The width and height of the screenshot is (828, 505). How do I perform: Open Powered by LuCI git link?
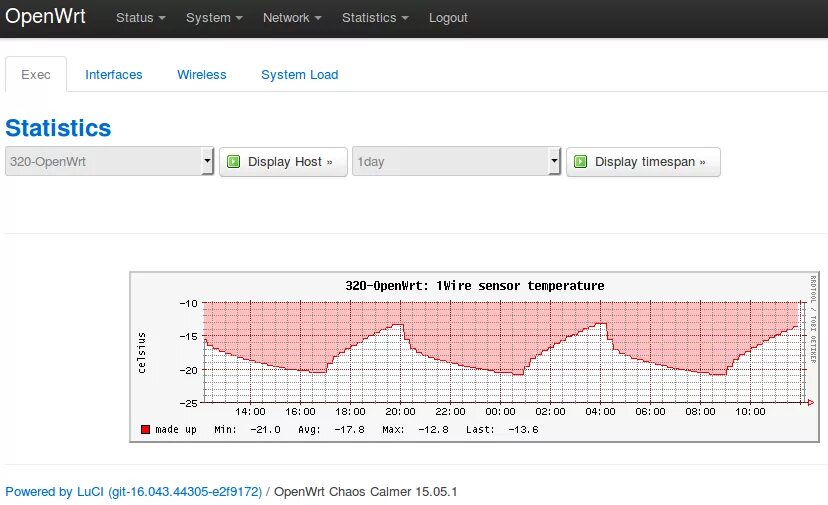point(134,491)
